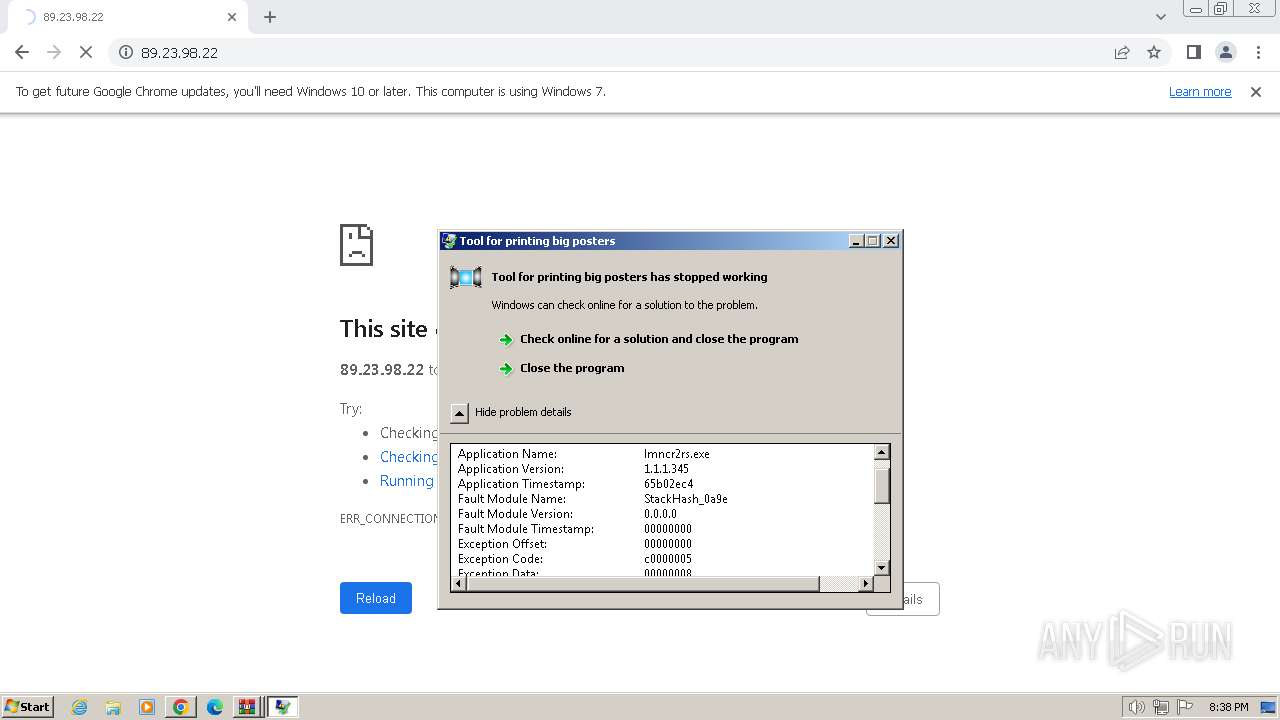Select Application Timestamp 65b02ec4
This screenshot has height=720, width=1280.
coord(669,484)
